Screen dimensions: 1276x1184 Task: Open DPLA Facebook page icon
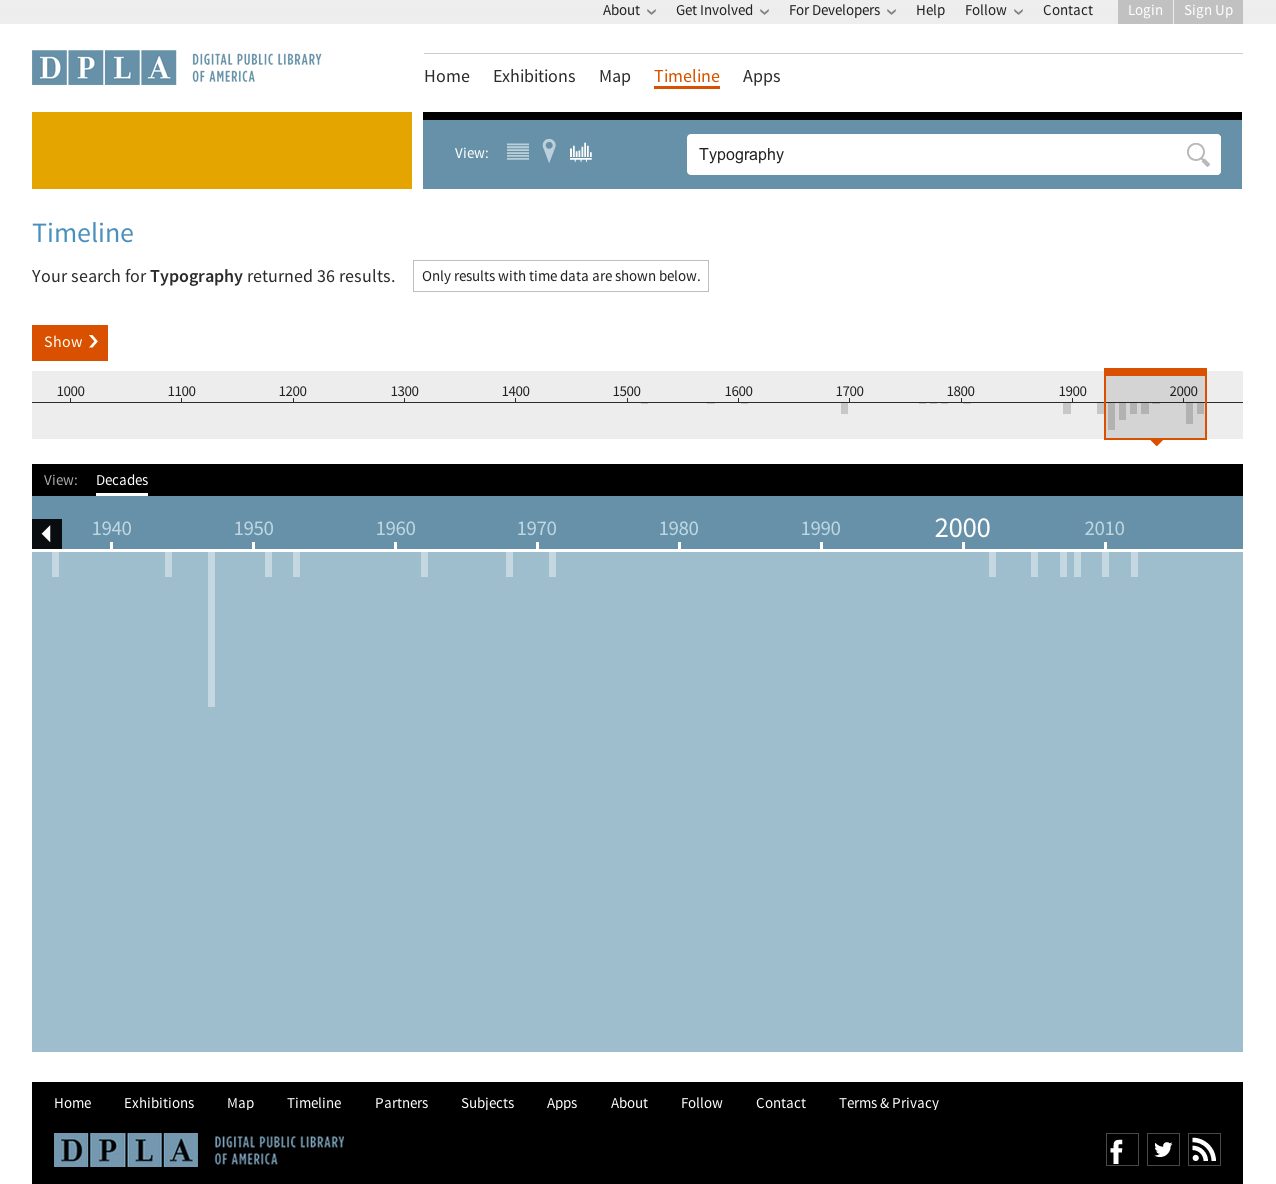(x=1122, y=1150)
